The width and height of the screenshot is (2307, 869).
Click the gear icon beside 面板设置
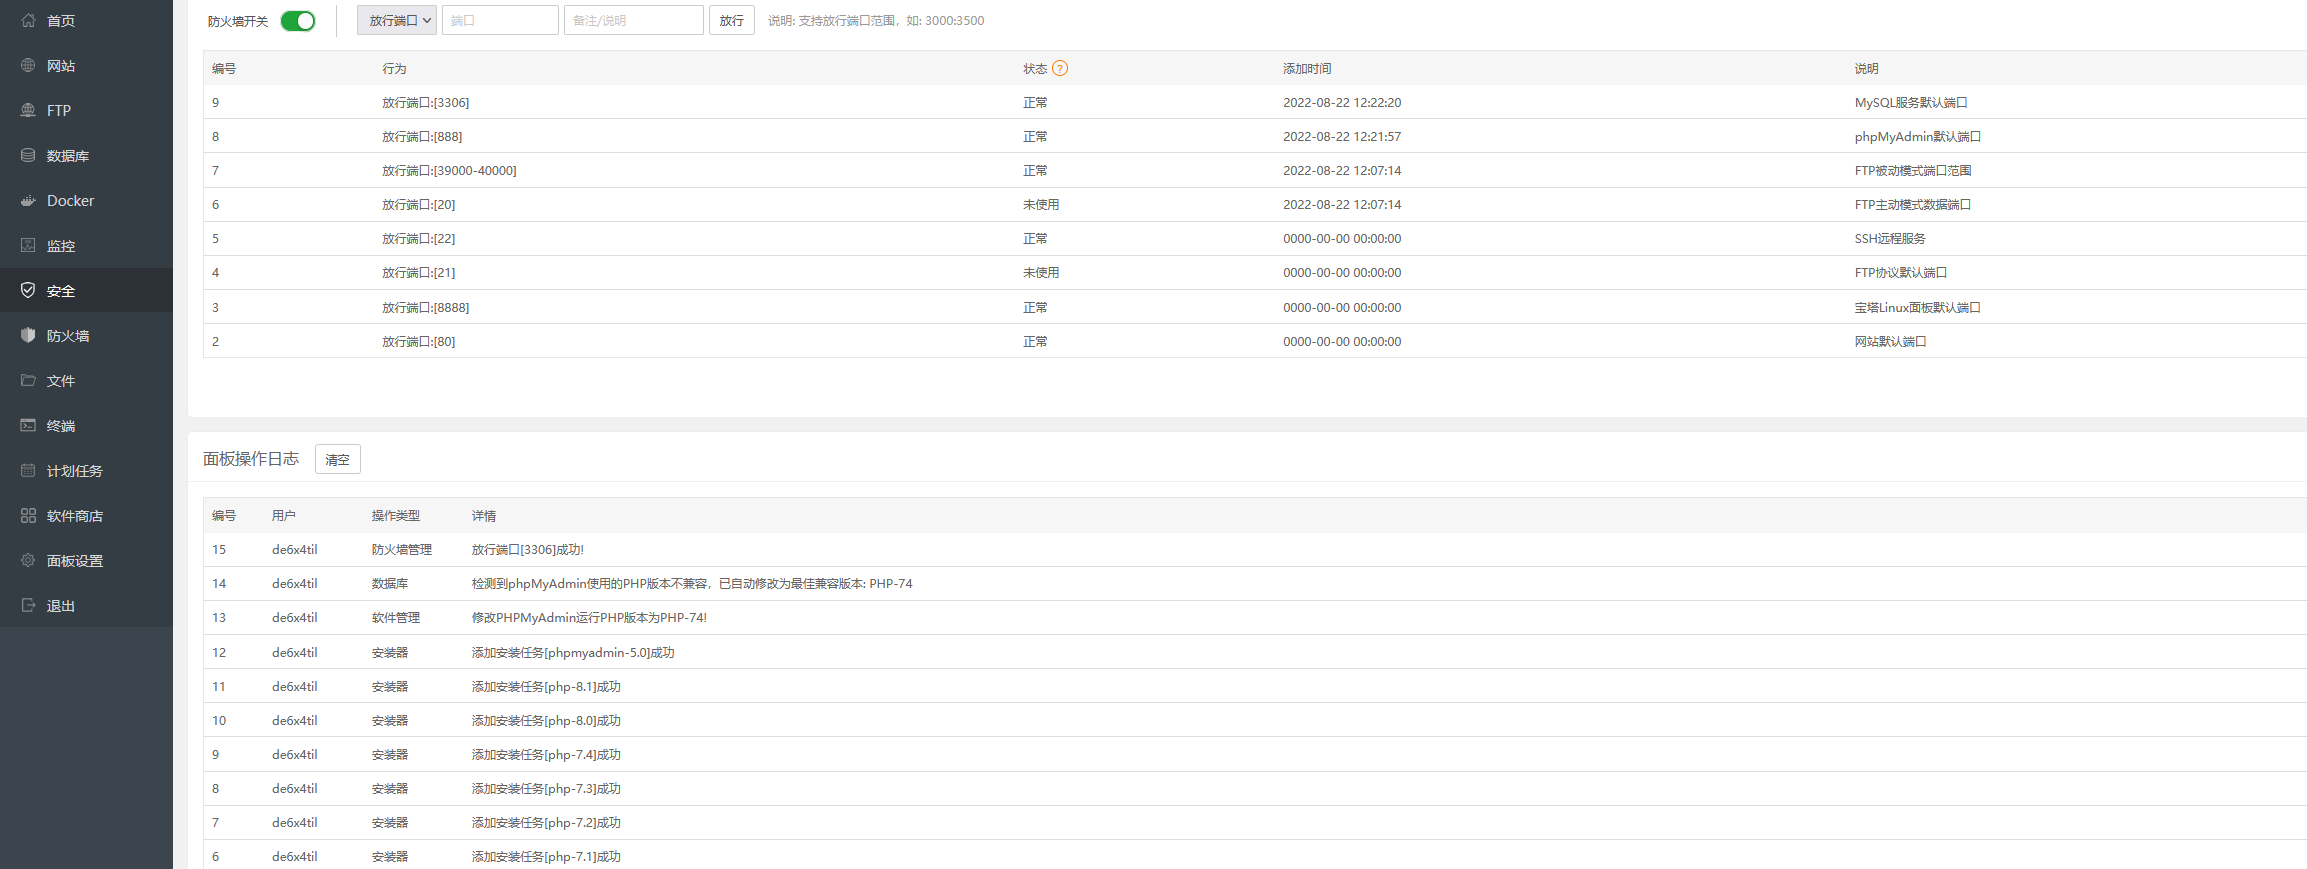pyautogui.click(x=28, y=560)
